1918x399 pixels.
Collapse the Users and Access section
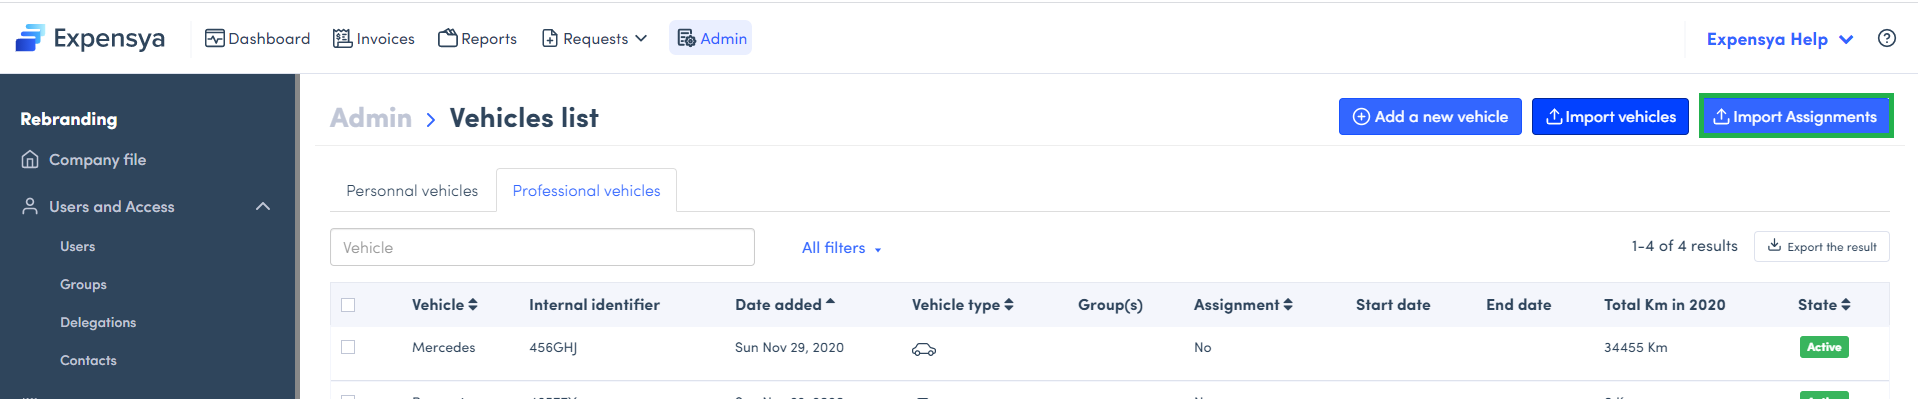(x=263, y=206)
